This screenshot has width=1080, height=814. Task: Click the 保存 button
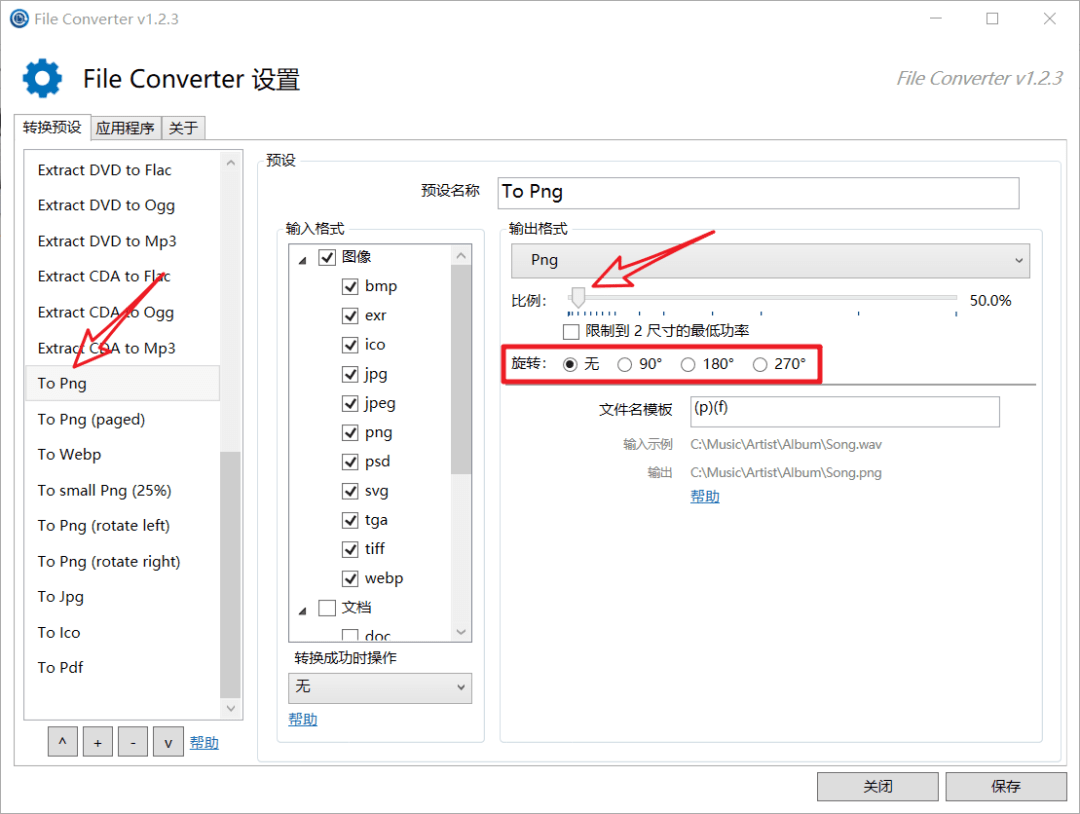[1005, 787]
